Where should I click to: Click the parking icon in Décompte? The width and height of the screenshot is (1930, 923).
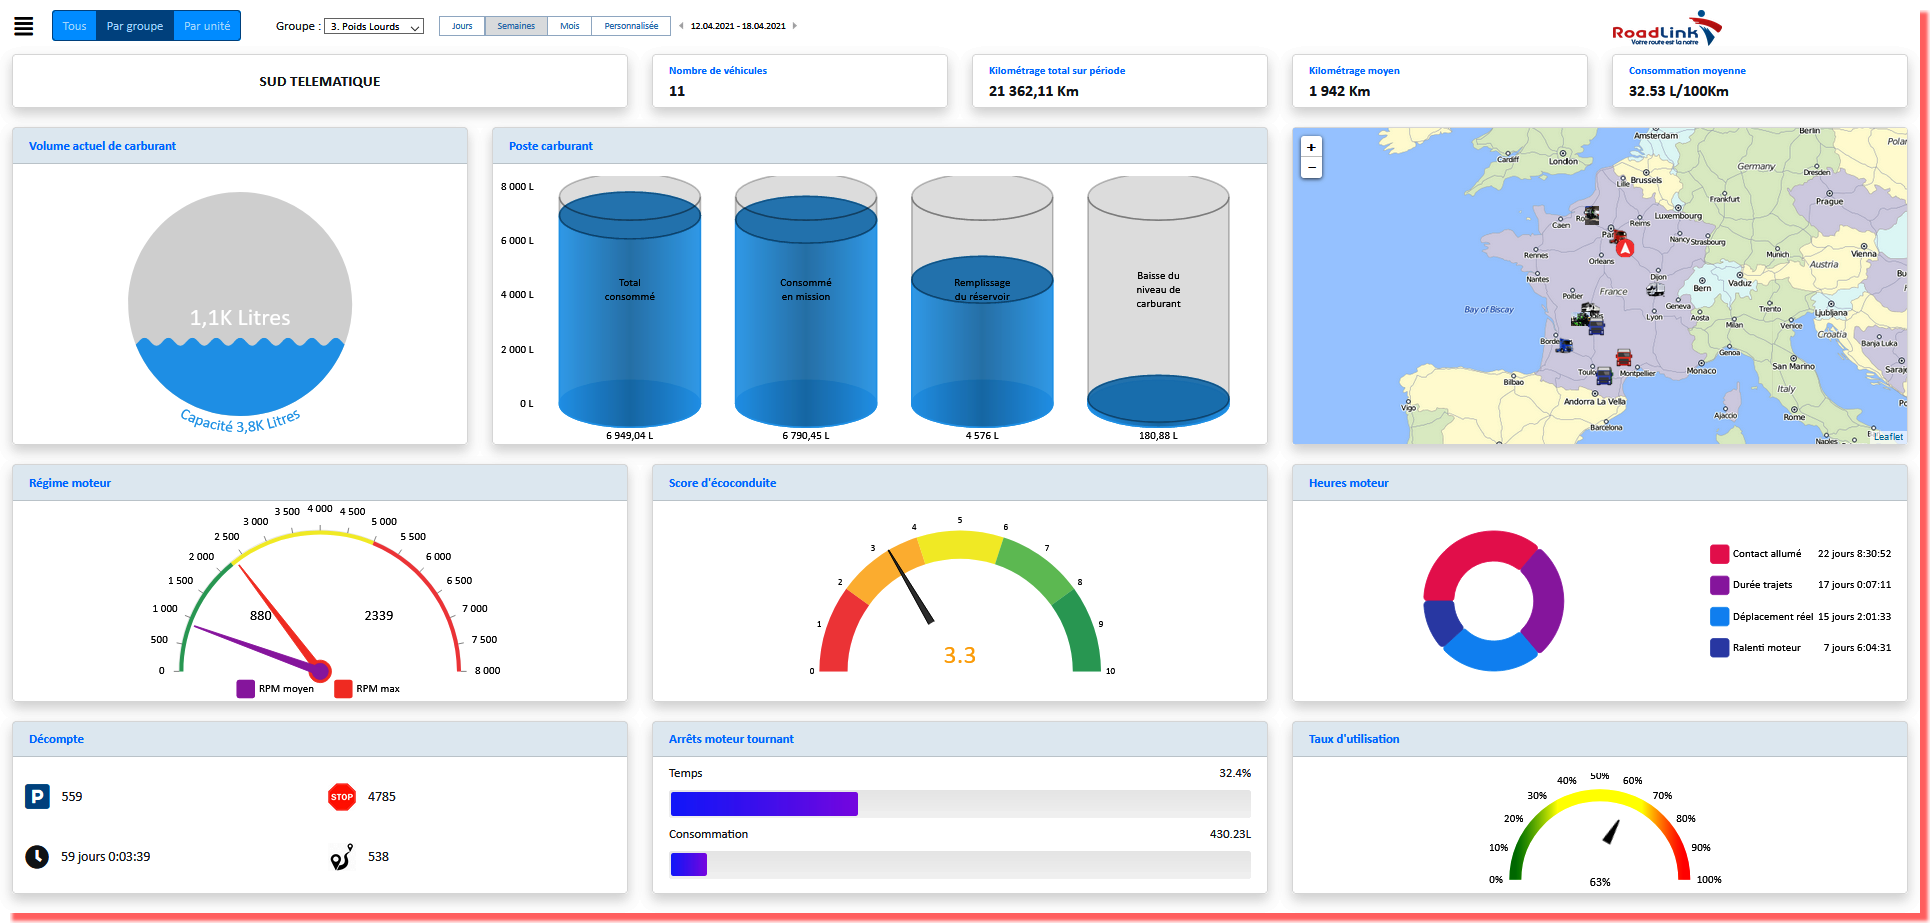37,797
